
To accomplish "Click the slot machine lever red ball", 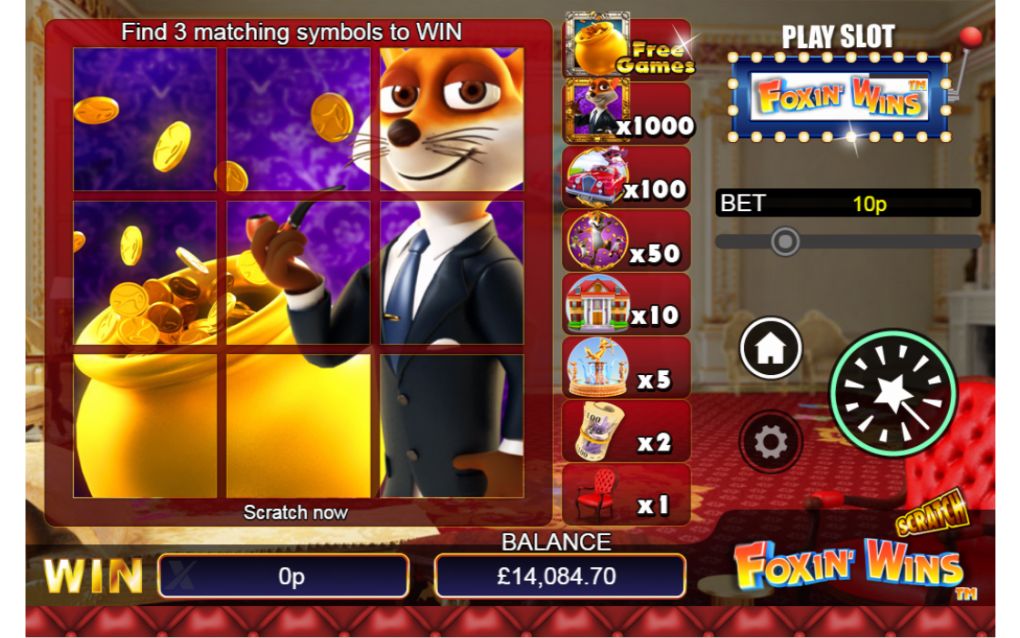I will point(971,37).
